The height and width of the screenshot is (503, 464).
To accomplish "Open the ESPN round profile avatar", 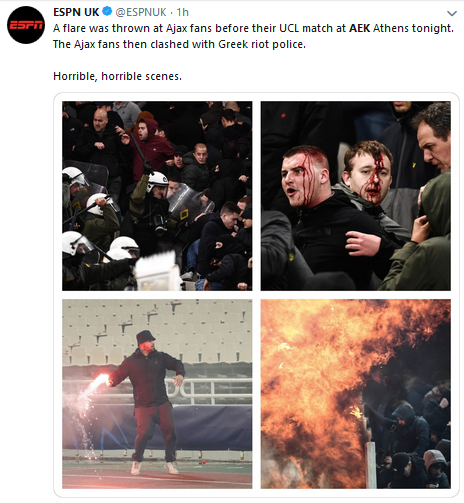I will [26, 25].
